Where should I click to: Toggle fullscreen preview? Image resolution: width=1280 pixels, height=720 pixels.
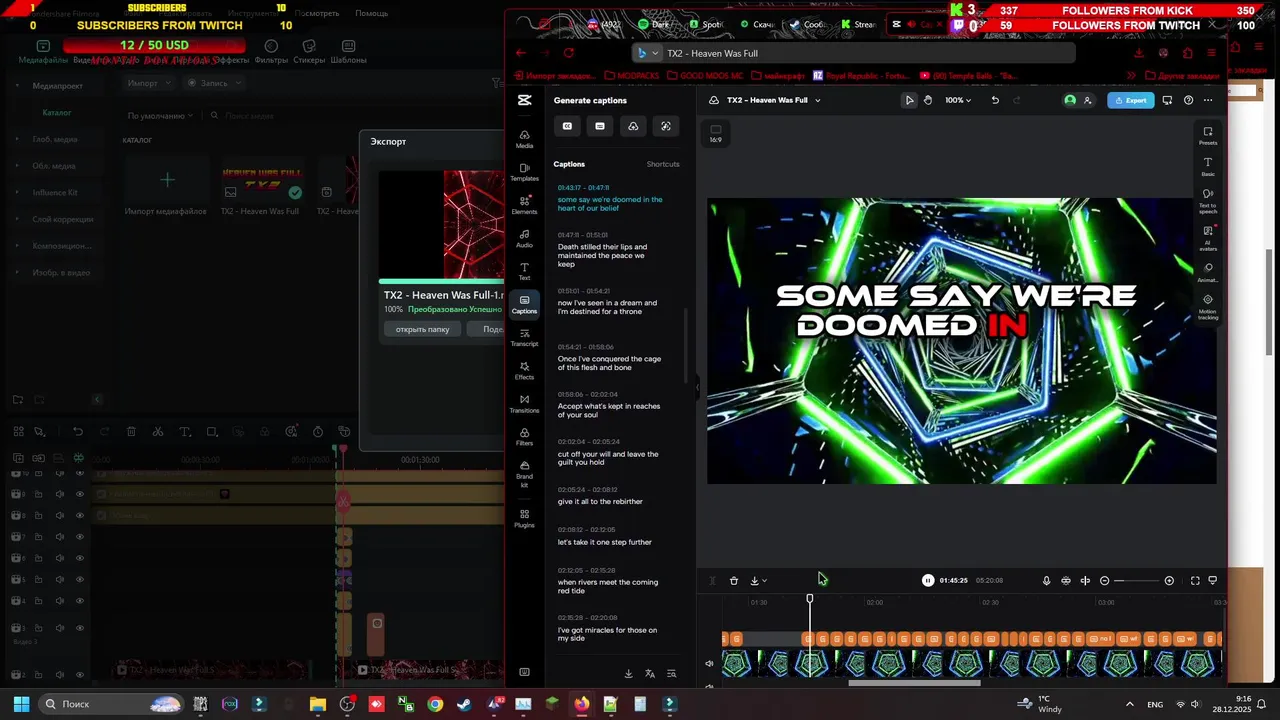(x=1195, y=581)
